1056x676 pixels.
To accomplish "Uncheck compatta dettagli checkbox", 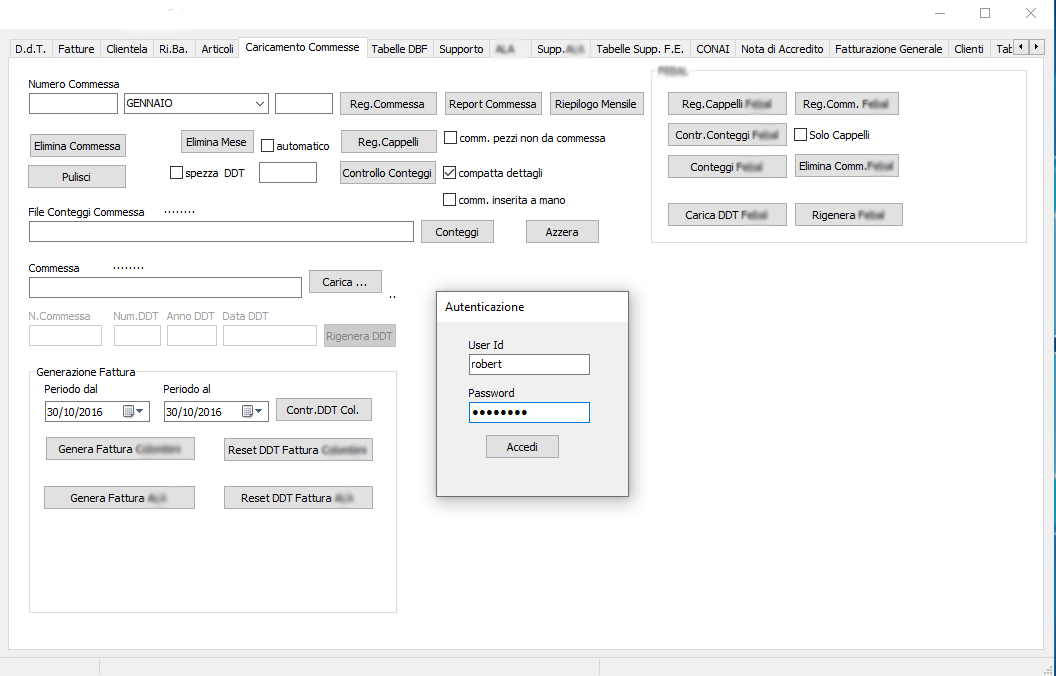I will 449,173.
